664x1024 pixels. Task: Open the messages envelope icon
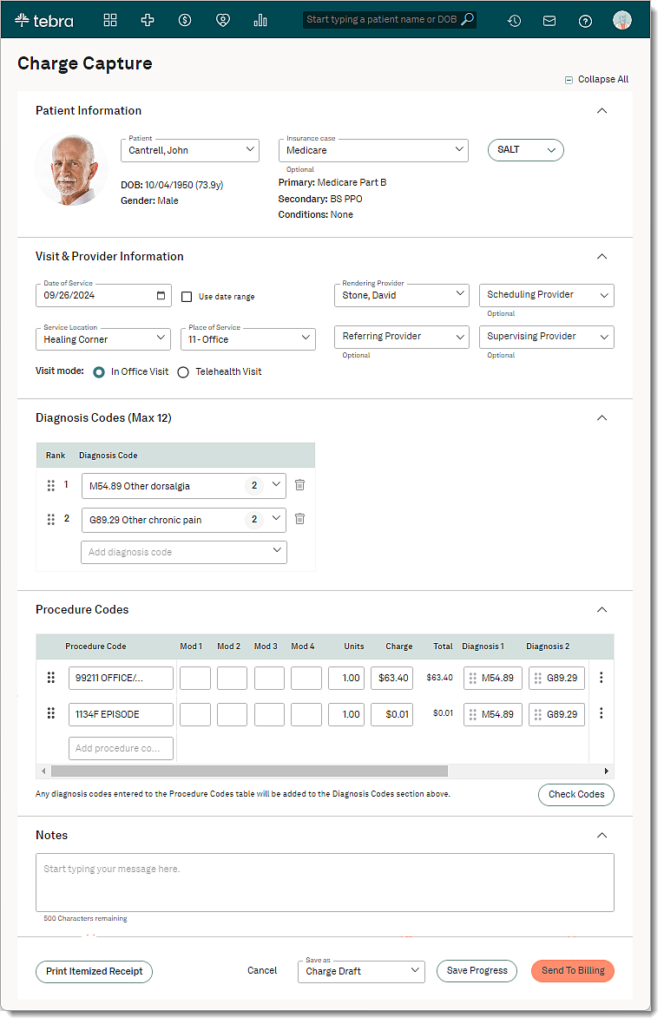pos(550,21)
